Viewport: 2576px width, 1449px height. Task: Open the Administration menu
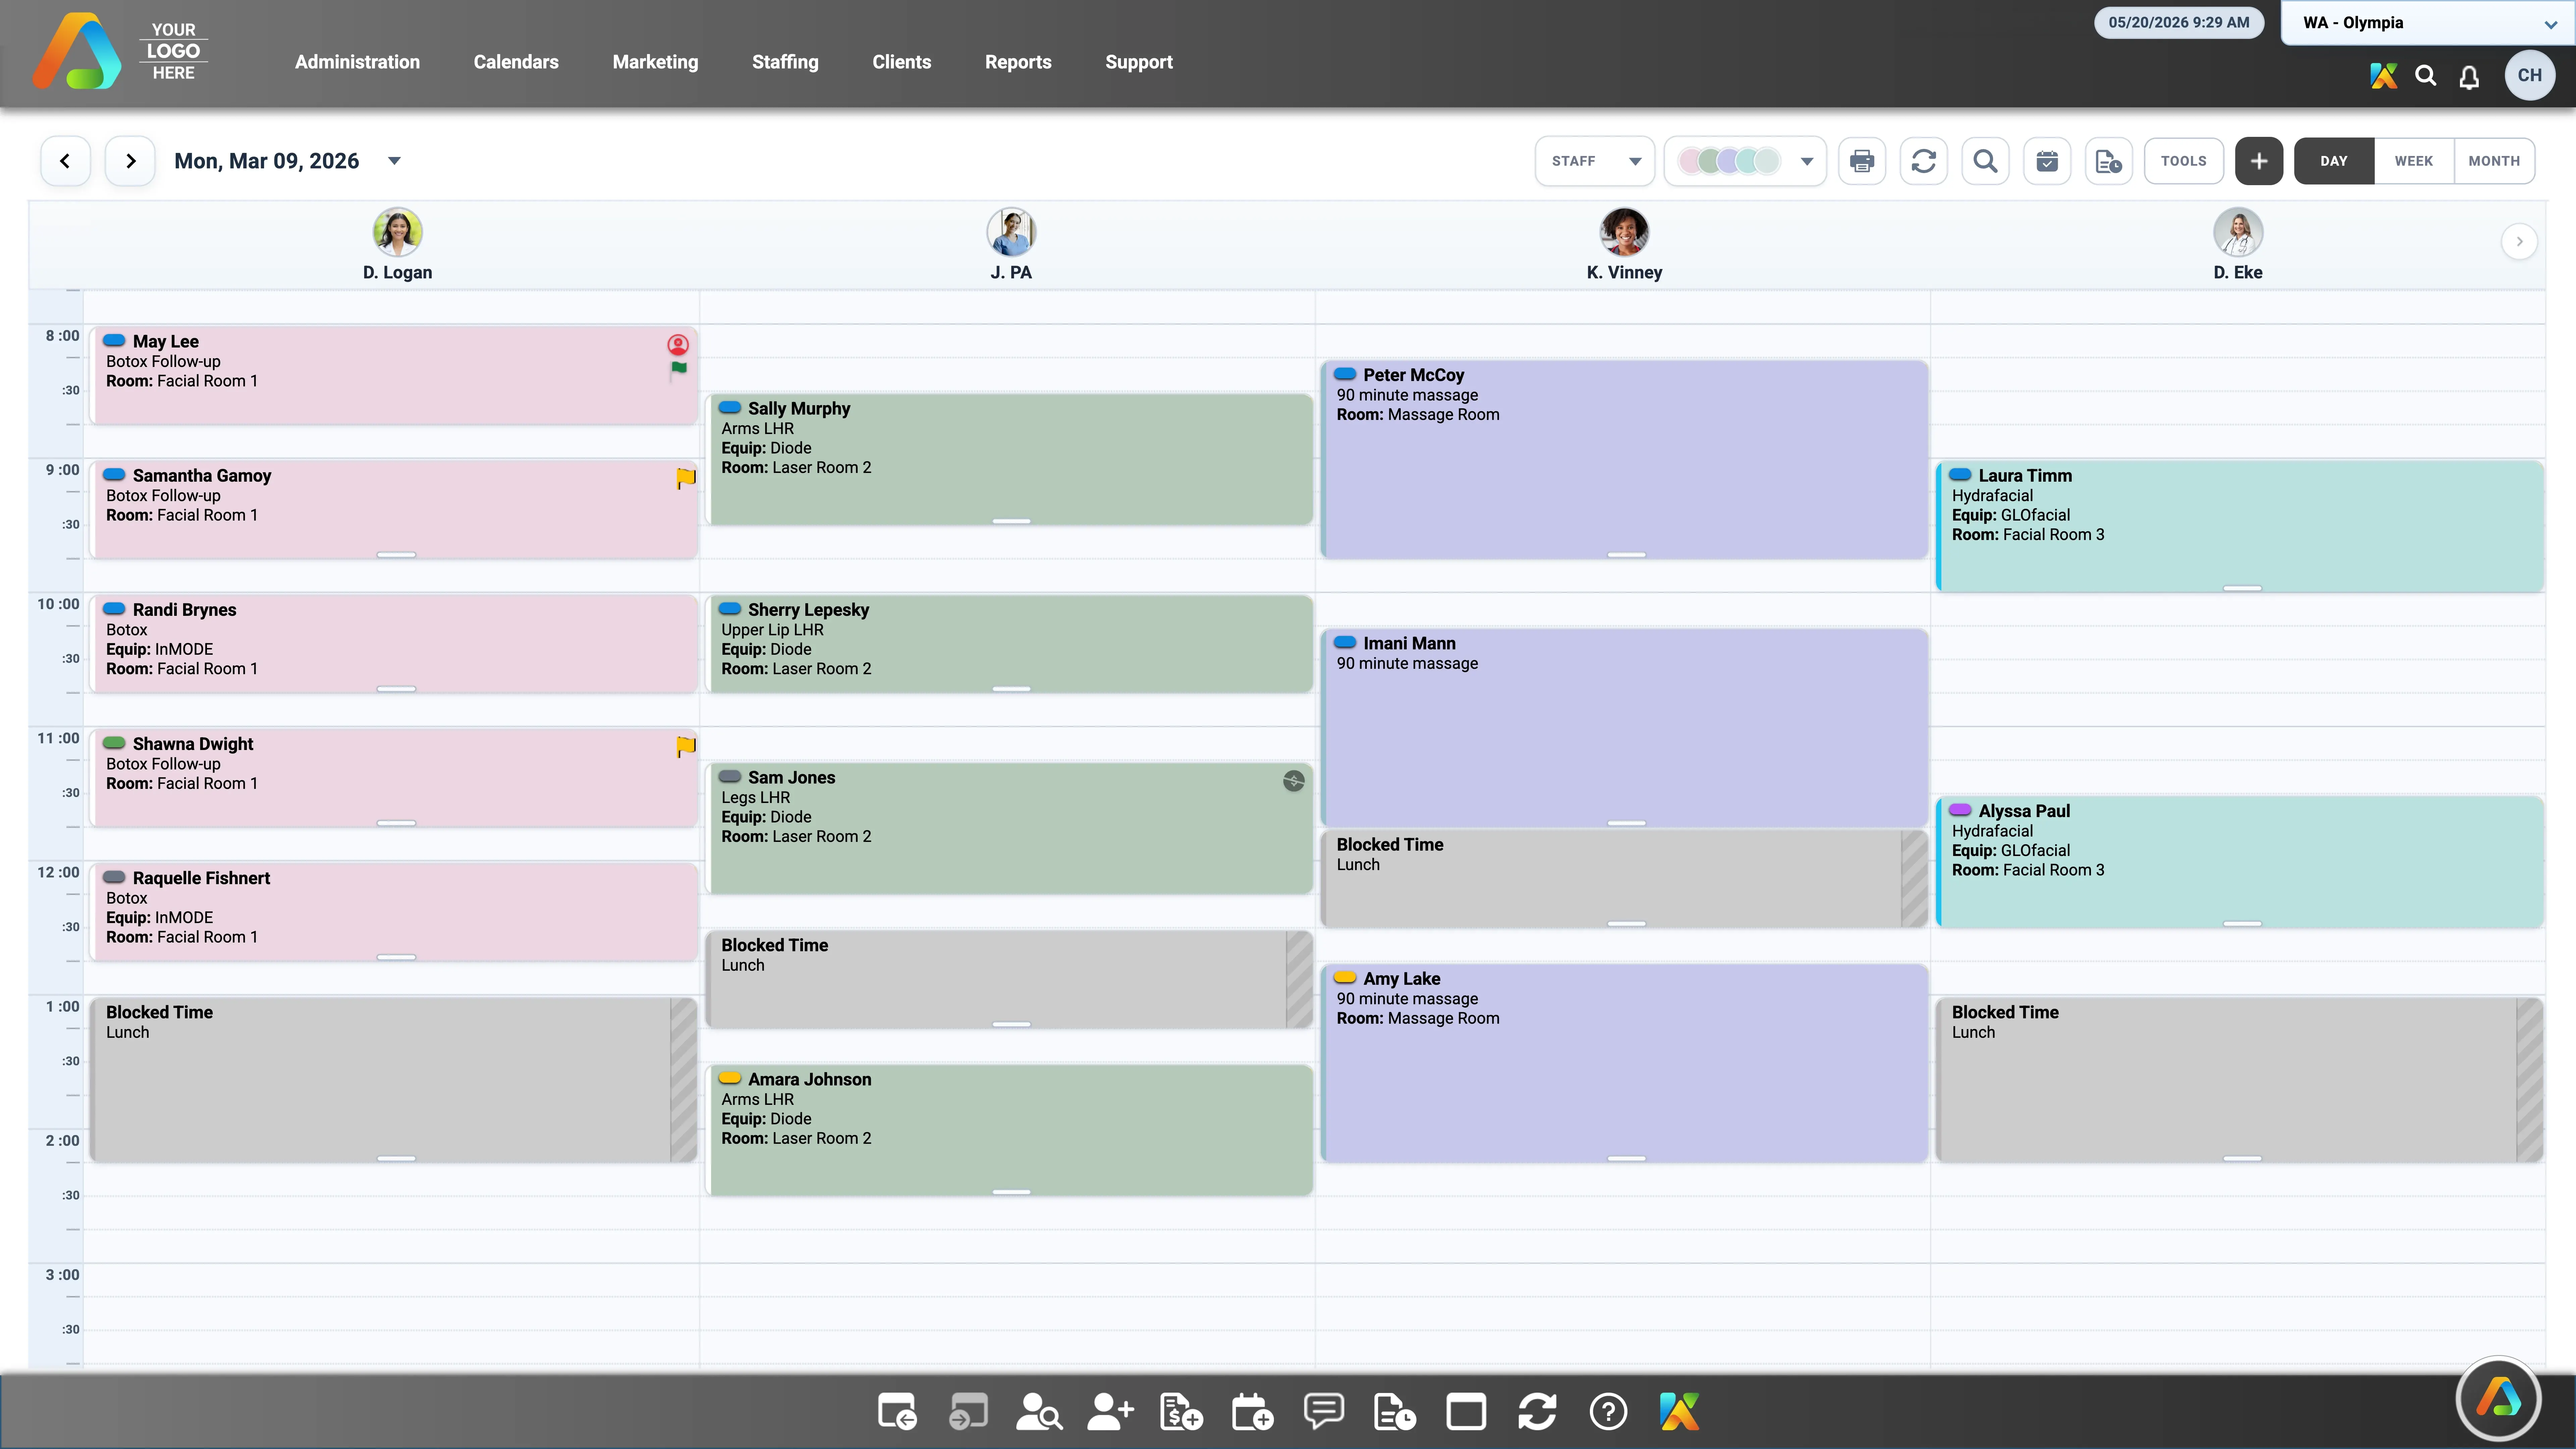coord(357,62)
